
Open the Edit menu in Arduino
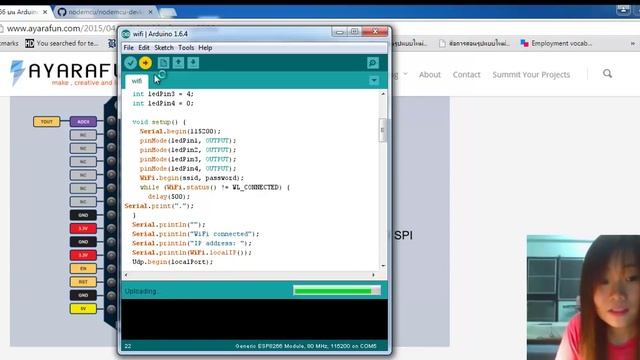144,48
